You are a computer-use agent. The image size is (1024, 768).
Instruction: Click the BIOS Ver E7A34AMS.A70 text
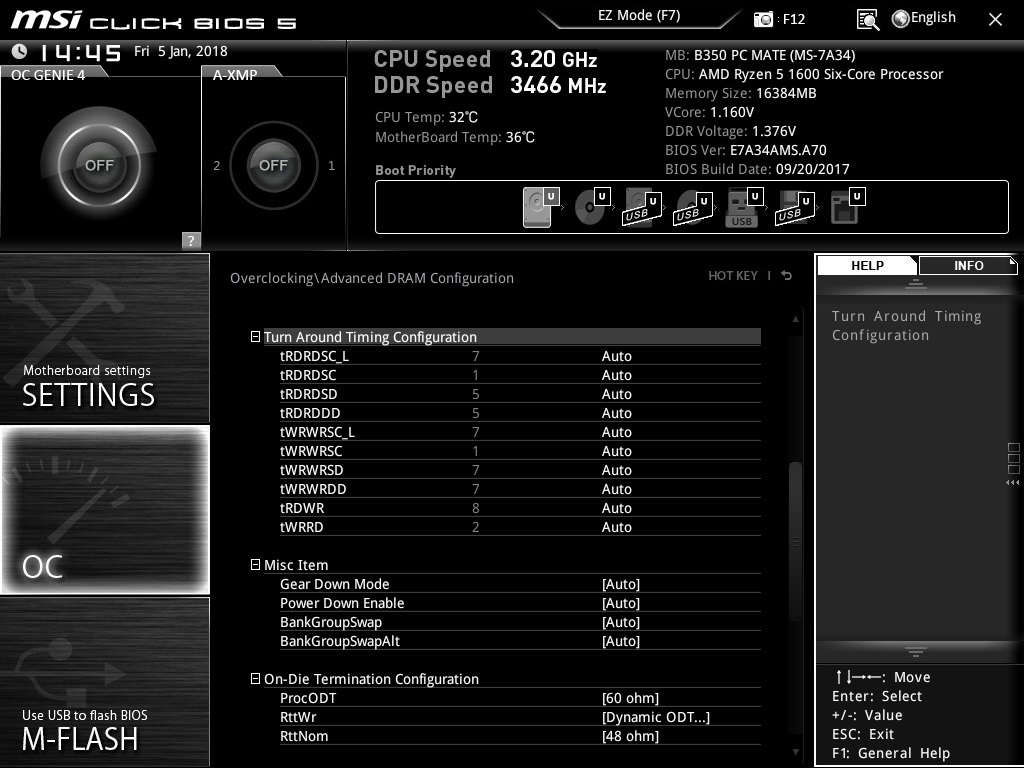pos(746,150)
